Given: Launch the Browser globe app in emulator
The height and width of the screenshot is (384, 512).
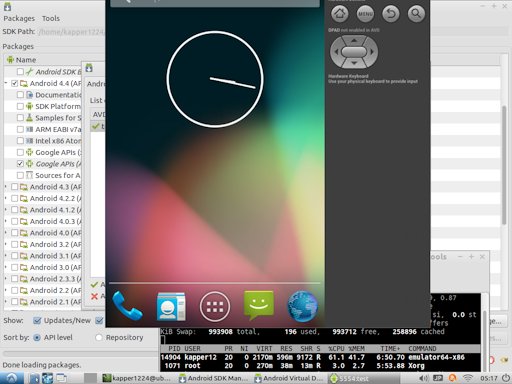Looking at the screenshot, I should click(x=302, y=306).
